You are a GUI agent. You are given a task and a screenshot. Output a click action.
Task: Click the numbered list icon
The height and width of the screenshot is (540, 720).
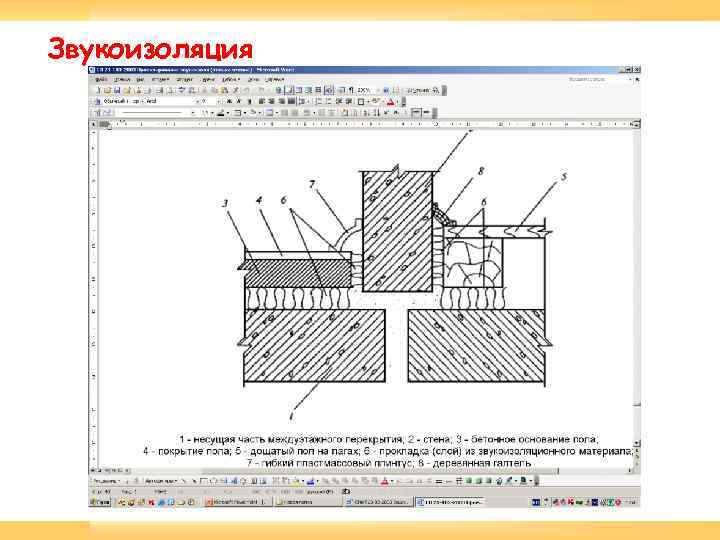click(318, 101)
